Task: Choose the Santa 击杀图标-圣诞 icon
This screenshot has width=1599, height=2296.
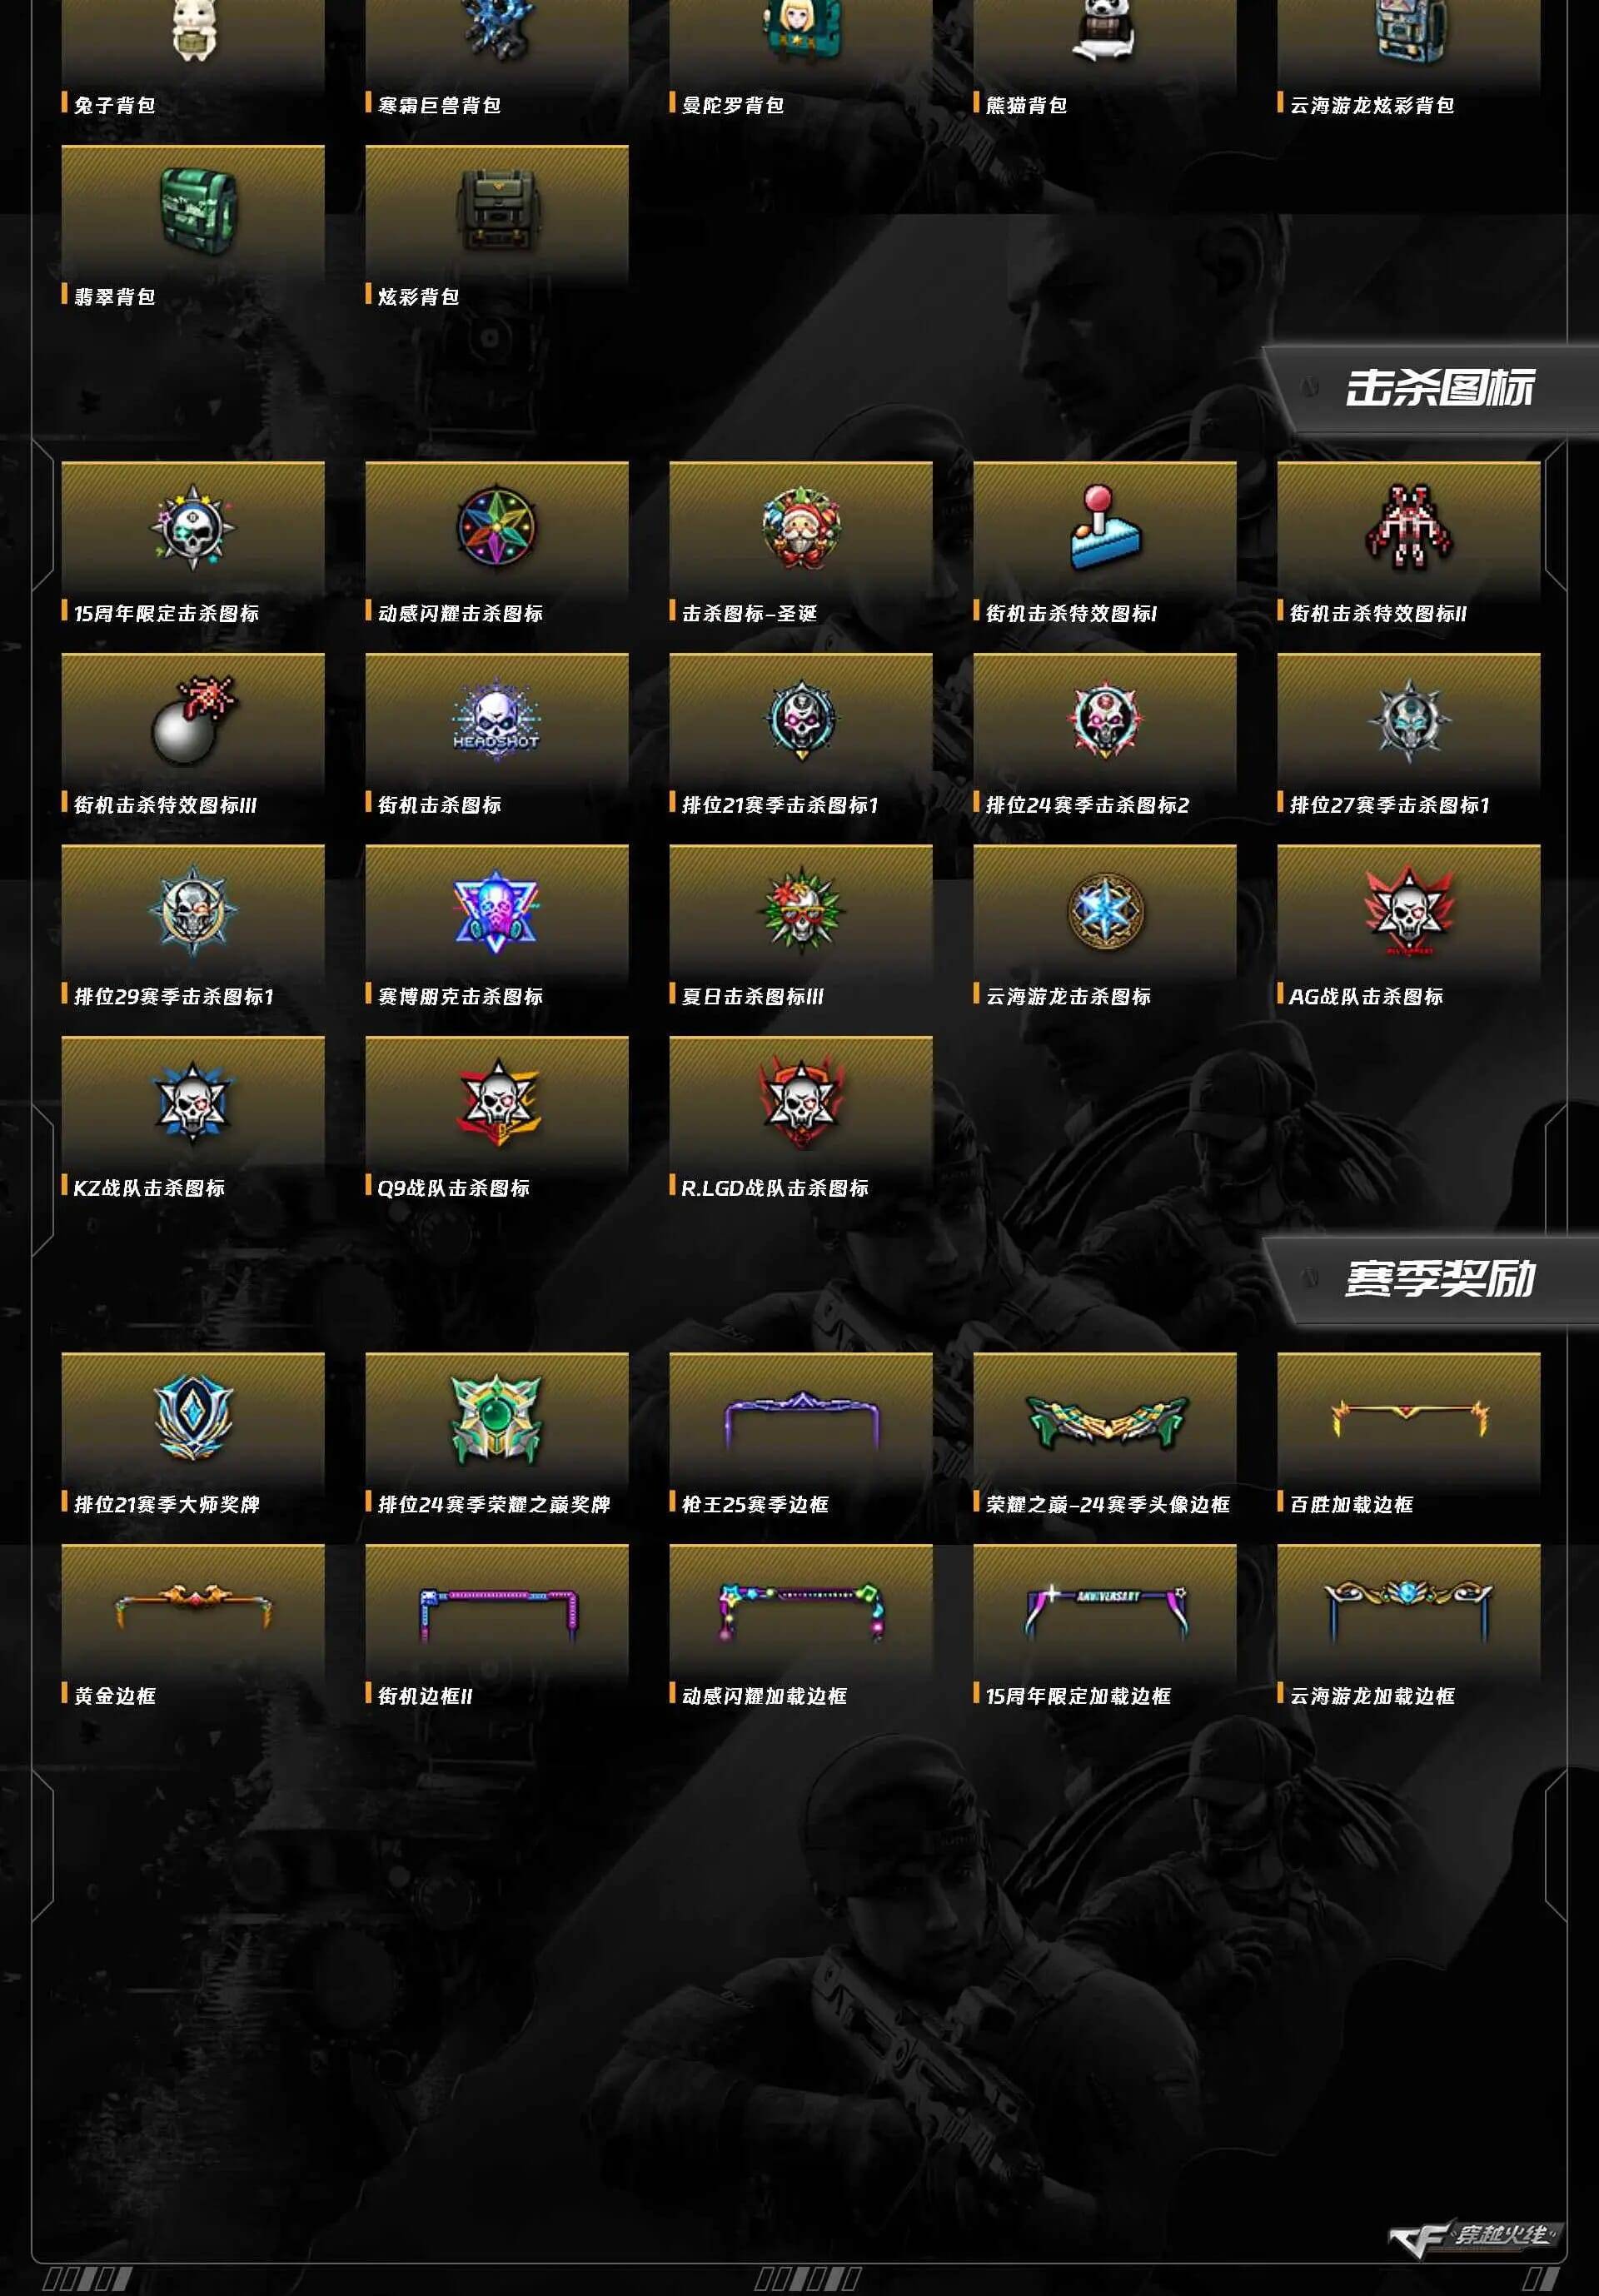Action: coord(801,528)
